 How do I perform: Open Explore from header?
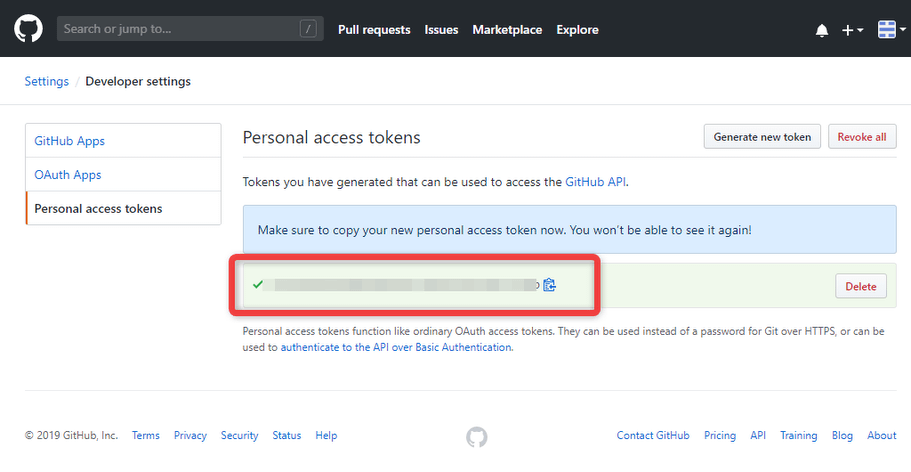pyautogui.click(x=578, y=30)
